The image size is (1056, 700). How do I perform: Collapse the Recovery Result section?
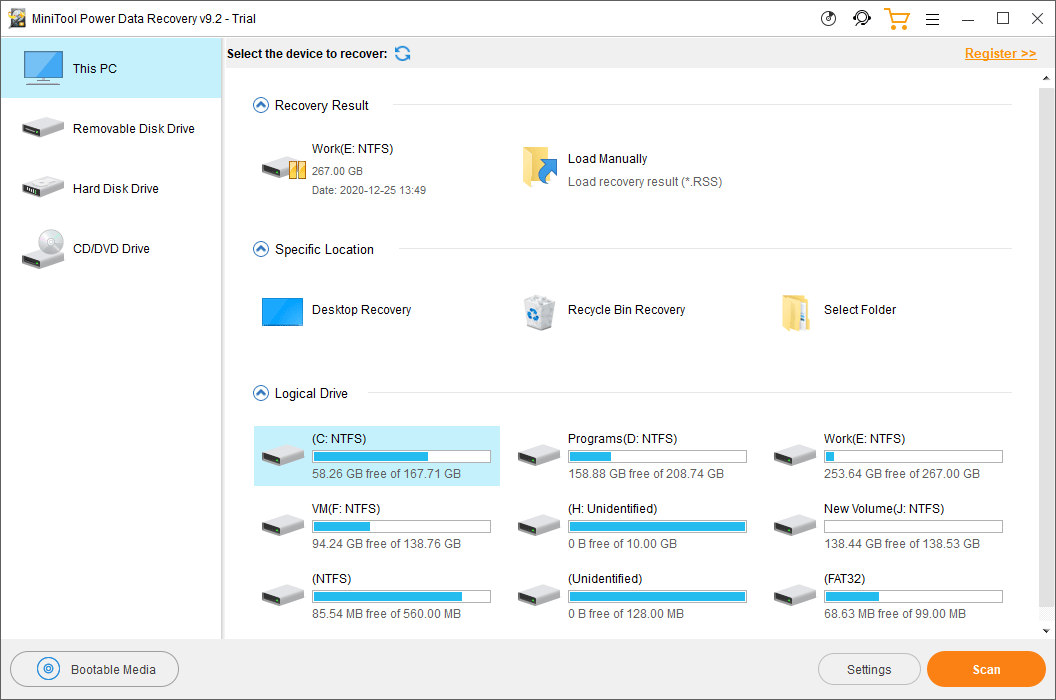point(261,105)
